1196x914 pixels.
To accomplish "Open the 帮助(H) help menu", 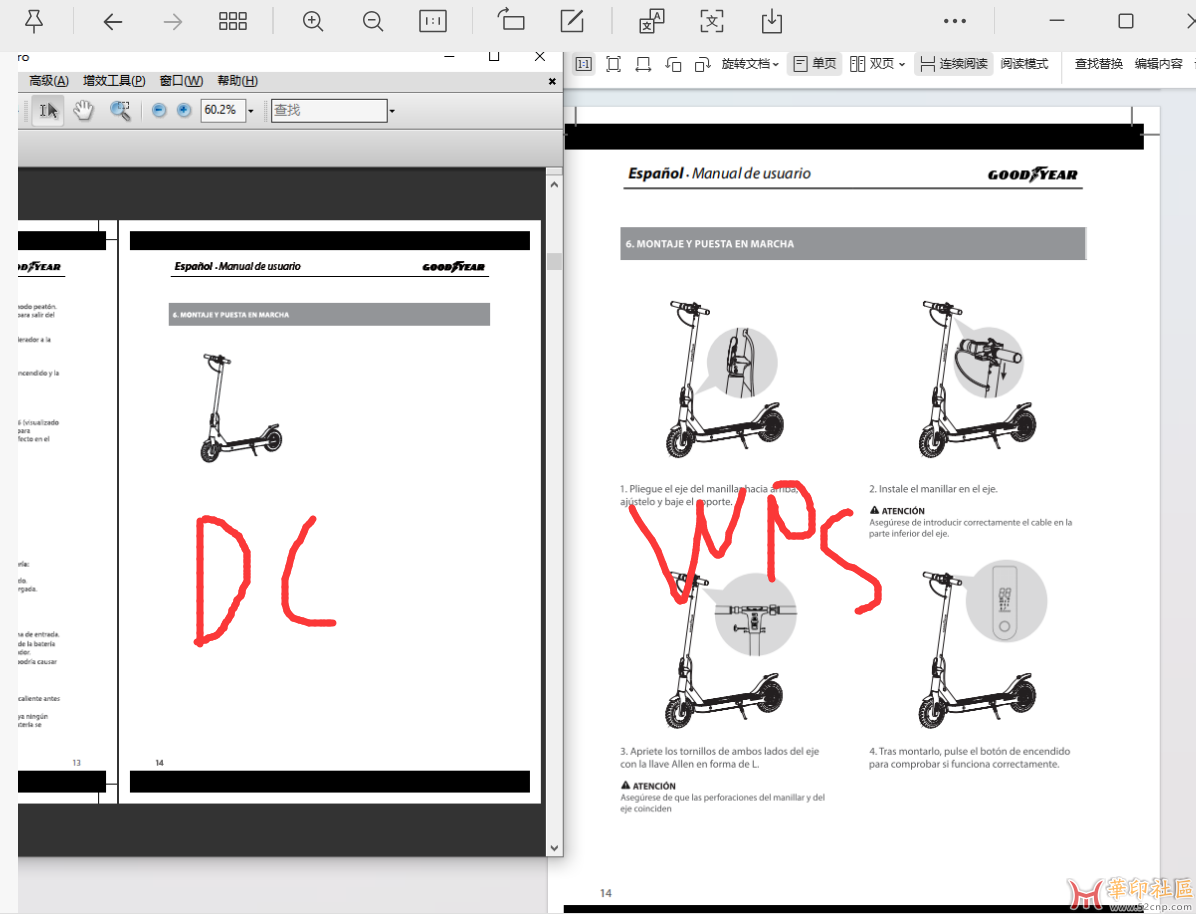I will 237,81.
